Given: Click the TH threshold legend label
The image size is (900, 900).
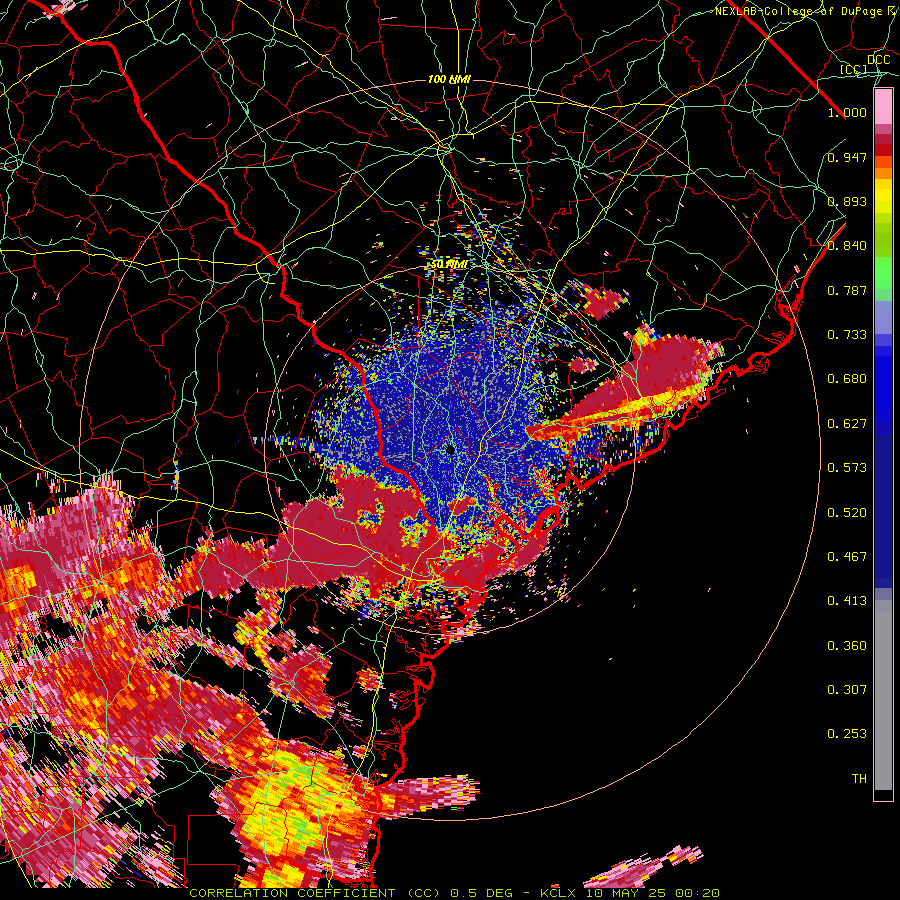Looking at the screenshot, I should [x=859, y=779].
